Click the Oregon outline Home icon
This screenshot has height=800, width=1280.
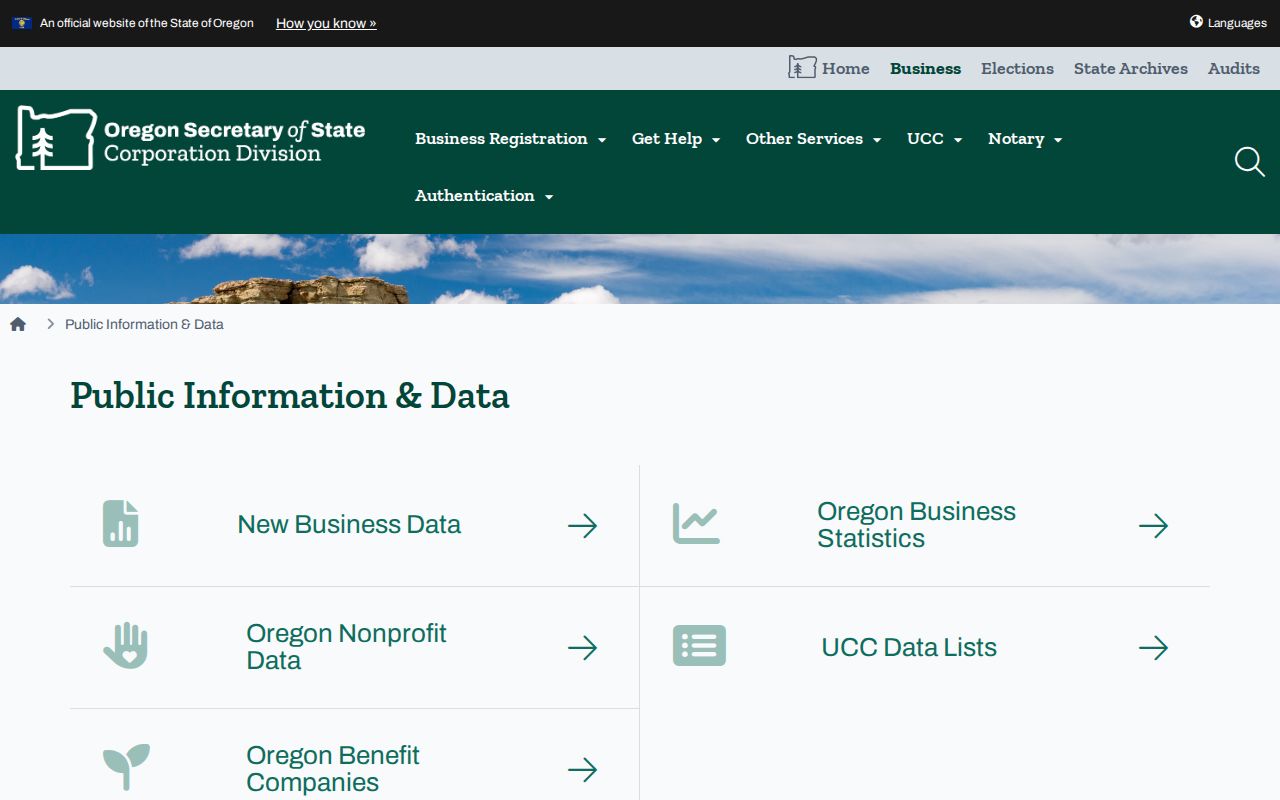pyautogui.click(x=802, y=68)
